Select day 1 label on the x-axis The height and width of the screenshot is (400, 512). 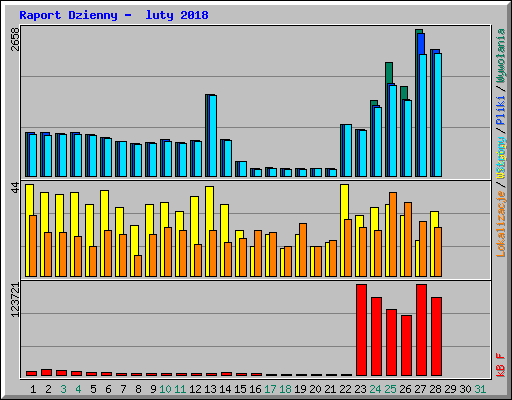coord(33,389)
